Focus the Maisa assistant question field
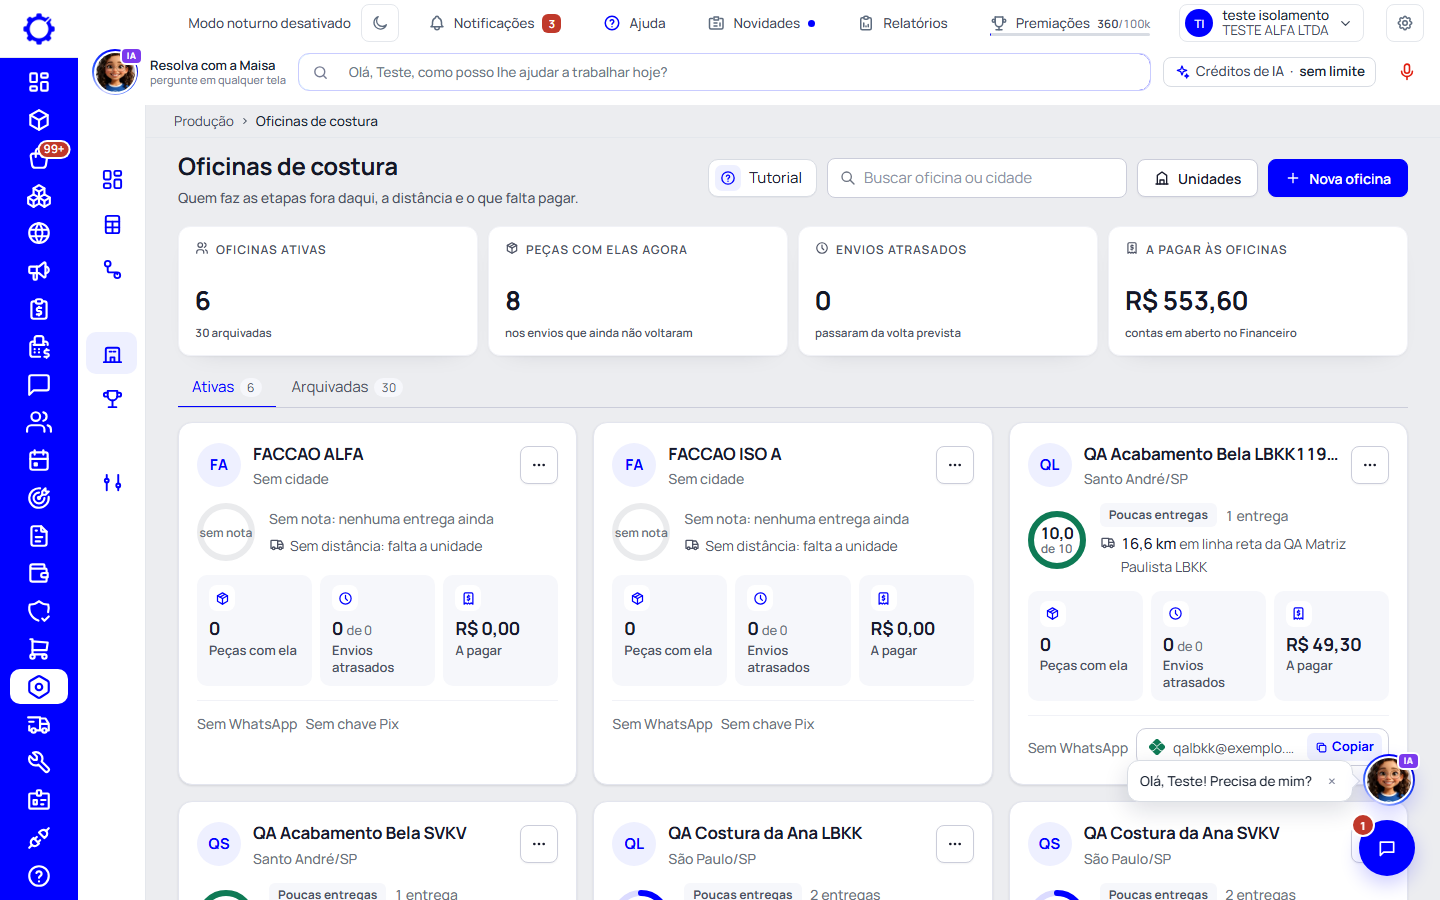 pos(724,72)
